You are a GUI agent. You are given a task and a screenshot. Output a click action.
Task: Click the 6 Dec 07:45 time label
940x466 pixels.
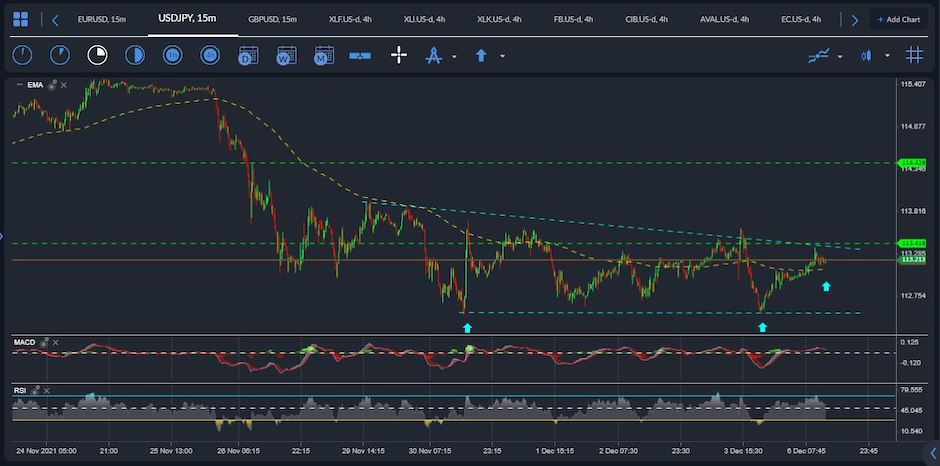(x=807, y=450)
